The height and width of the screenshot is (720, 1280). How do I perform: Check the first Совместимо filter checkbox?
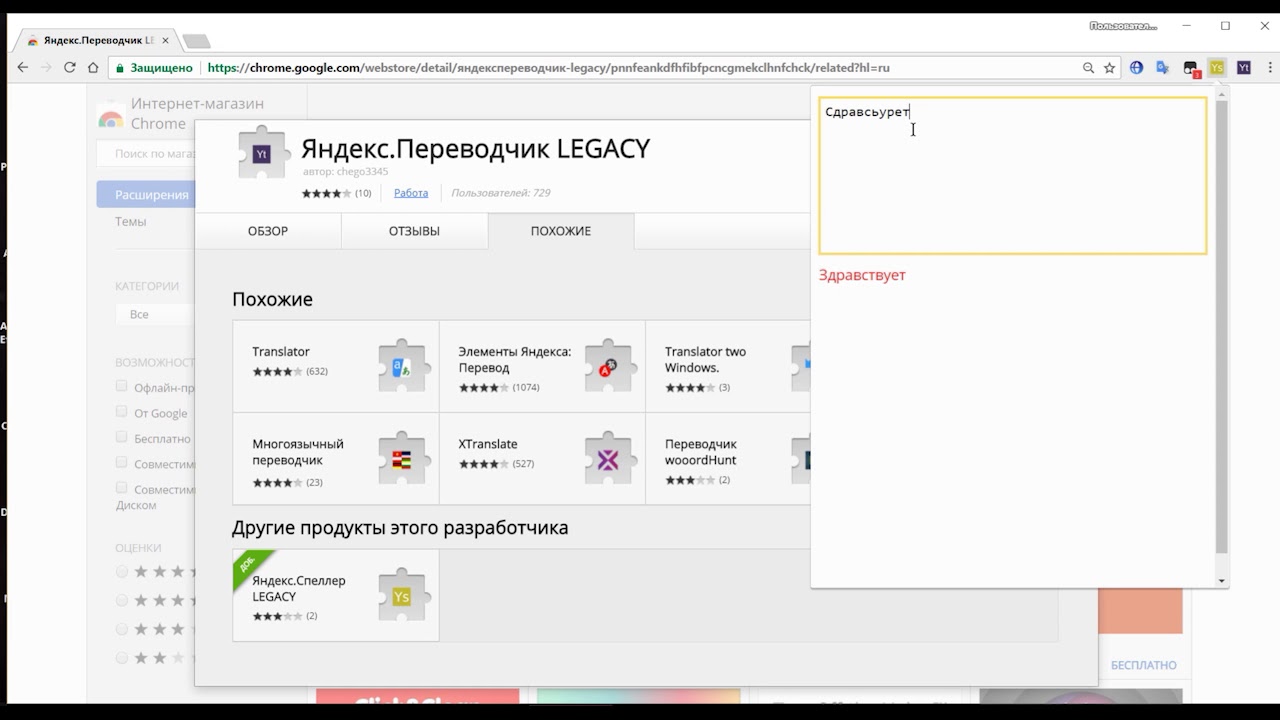122,462
